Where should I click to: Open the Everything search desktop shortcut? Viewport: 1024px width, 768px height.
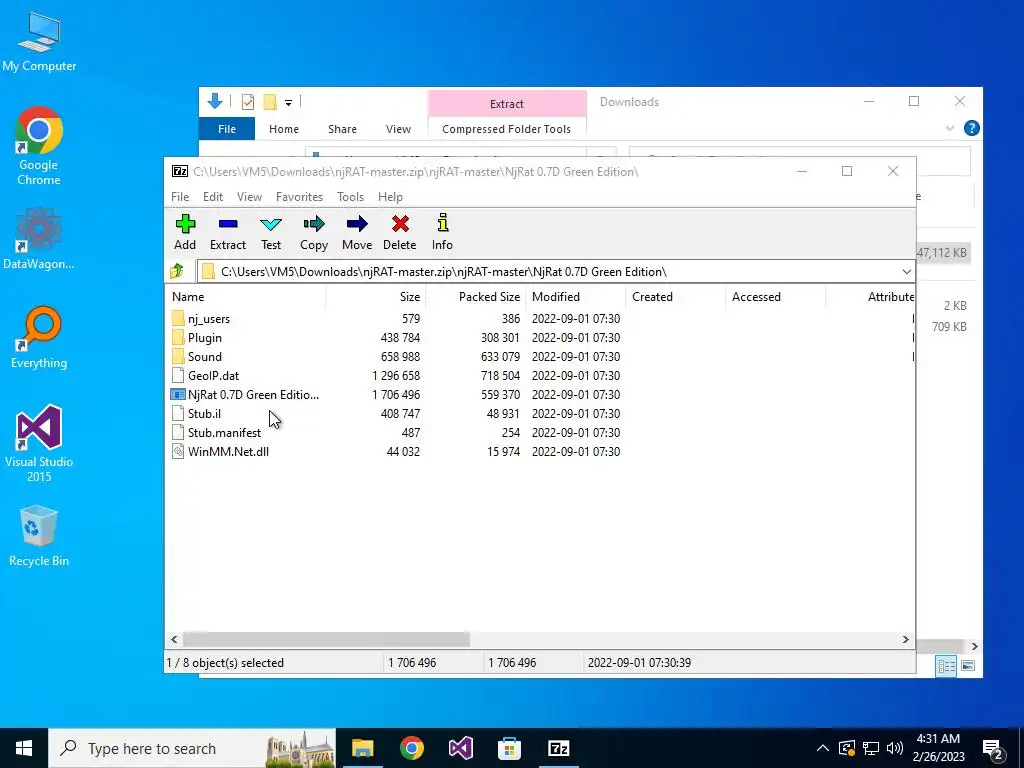pos(39,338)
